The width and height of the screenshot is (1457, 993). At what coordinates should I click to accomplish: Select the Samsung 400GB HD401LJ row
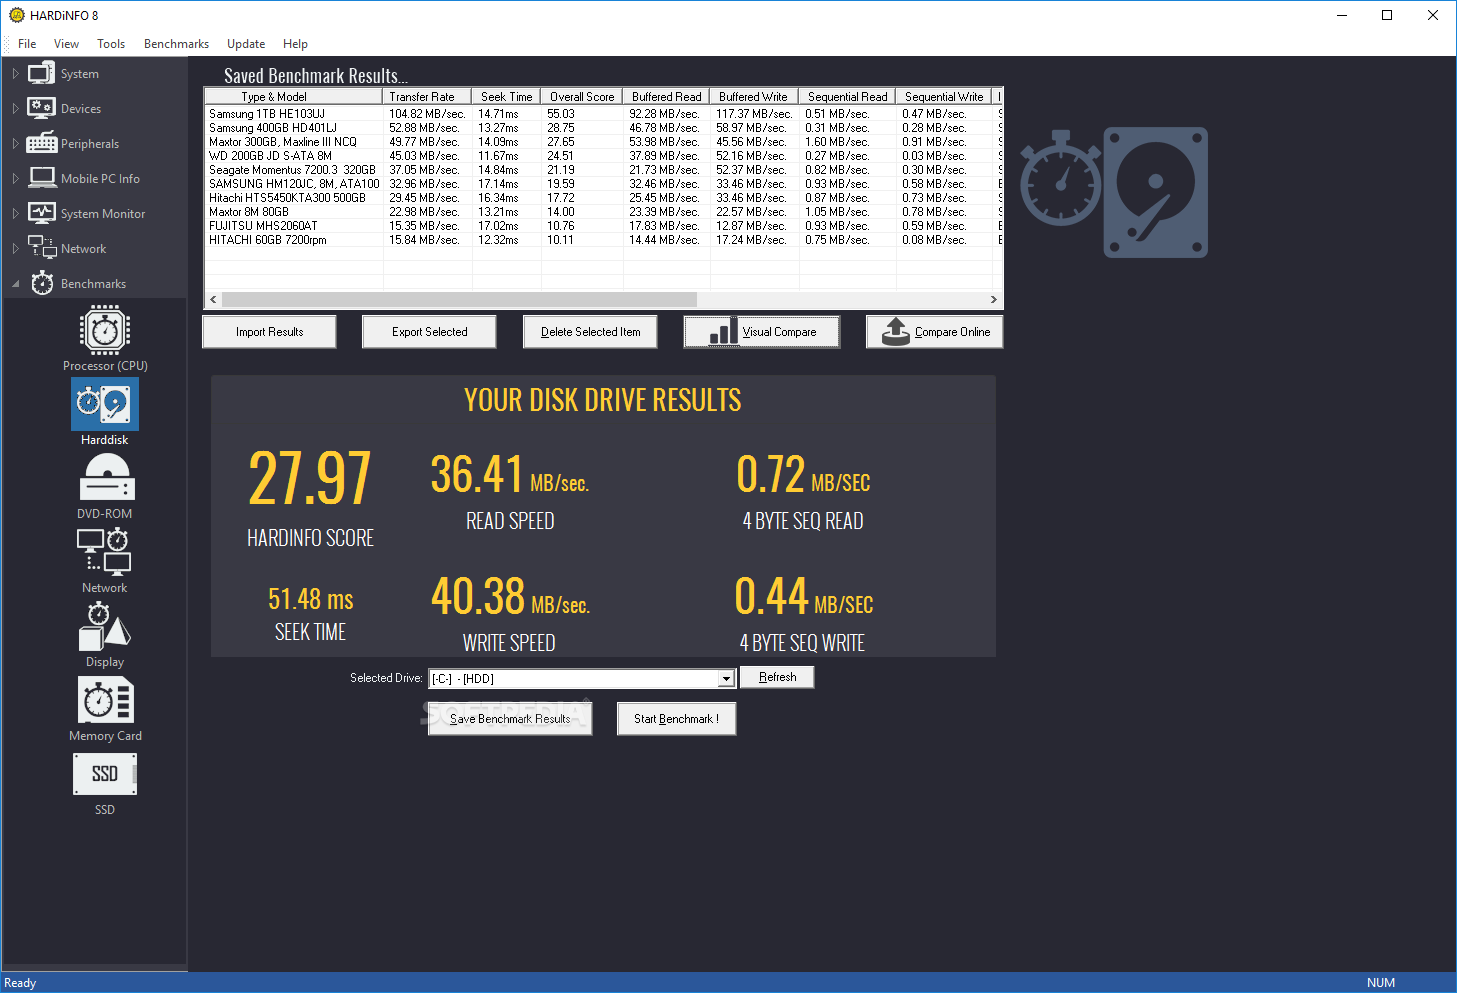click(603, 128)
